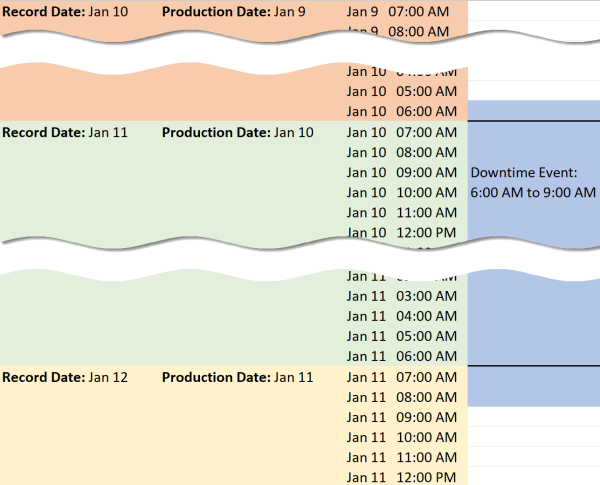
Task: Click the Jan 11 12:00 PM cell
Action: (x=402, y=477)
